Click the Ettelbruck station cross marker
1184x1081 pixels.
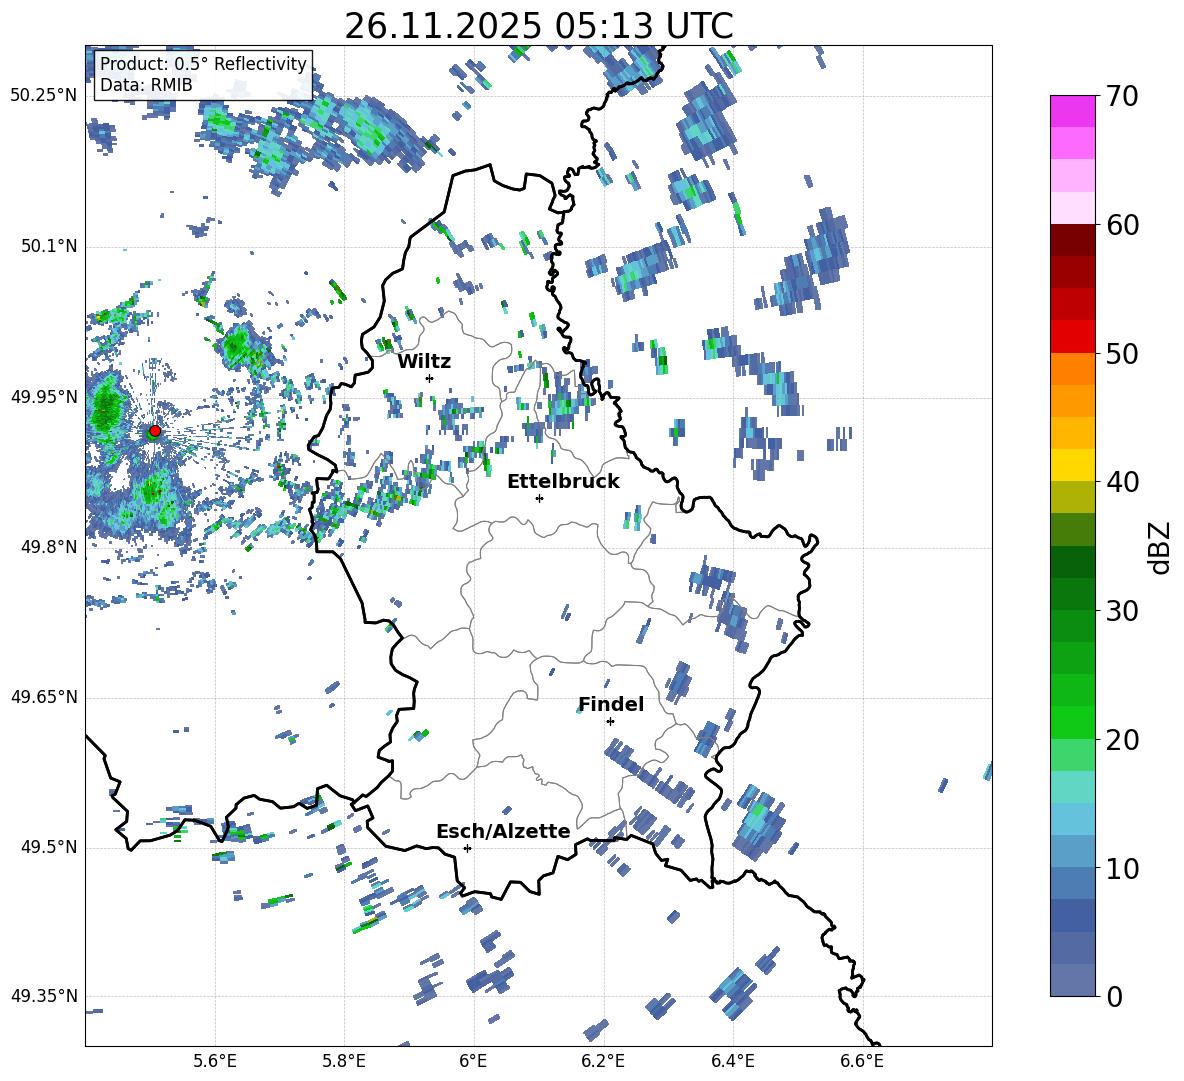(x=539, y=498)
